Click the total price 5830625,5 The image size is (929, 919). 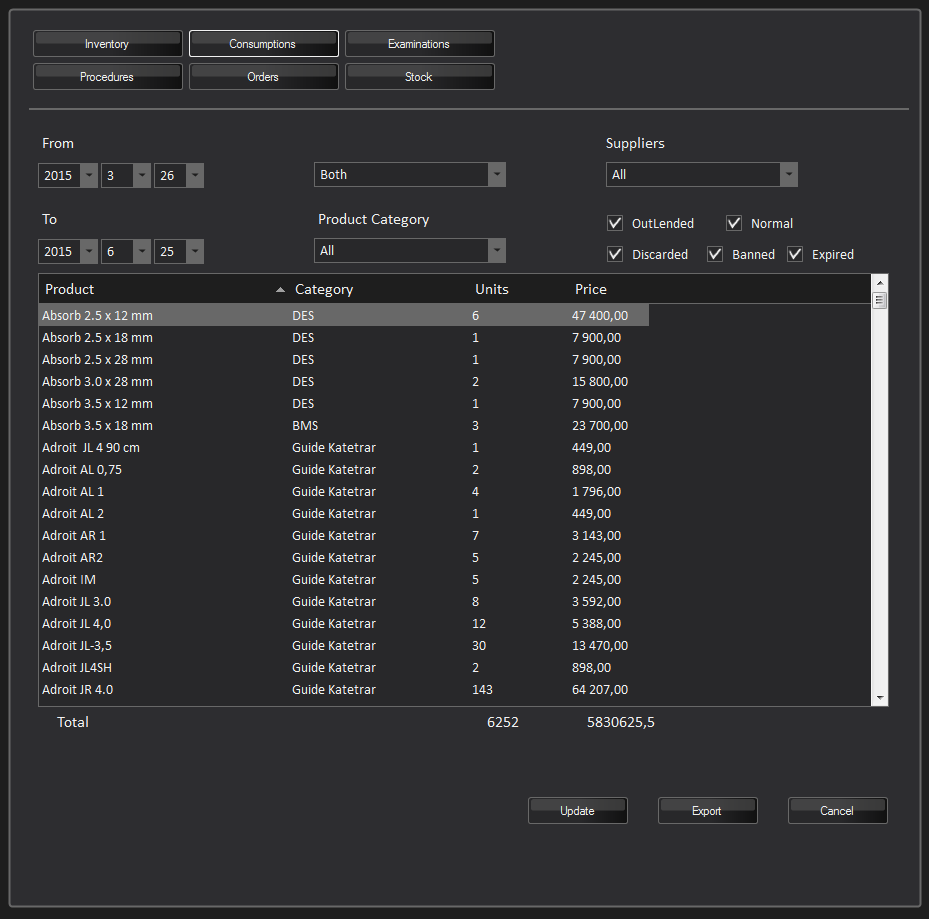click(x=620, y=722)
